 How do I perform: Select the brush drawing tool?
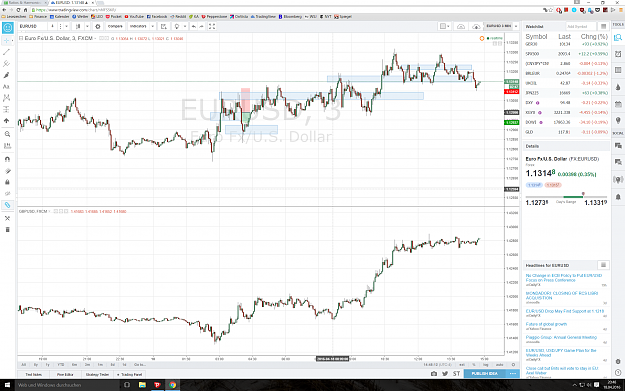(6, 75)
